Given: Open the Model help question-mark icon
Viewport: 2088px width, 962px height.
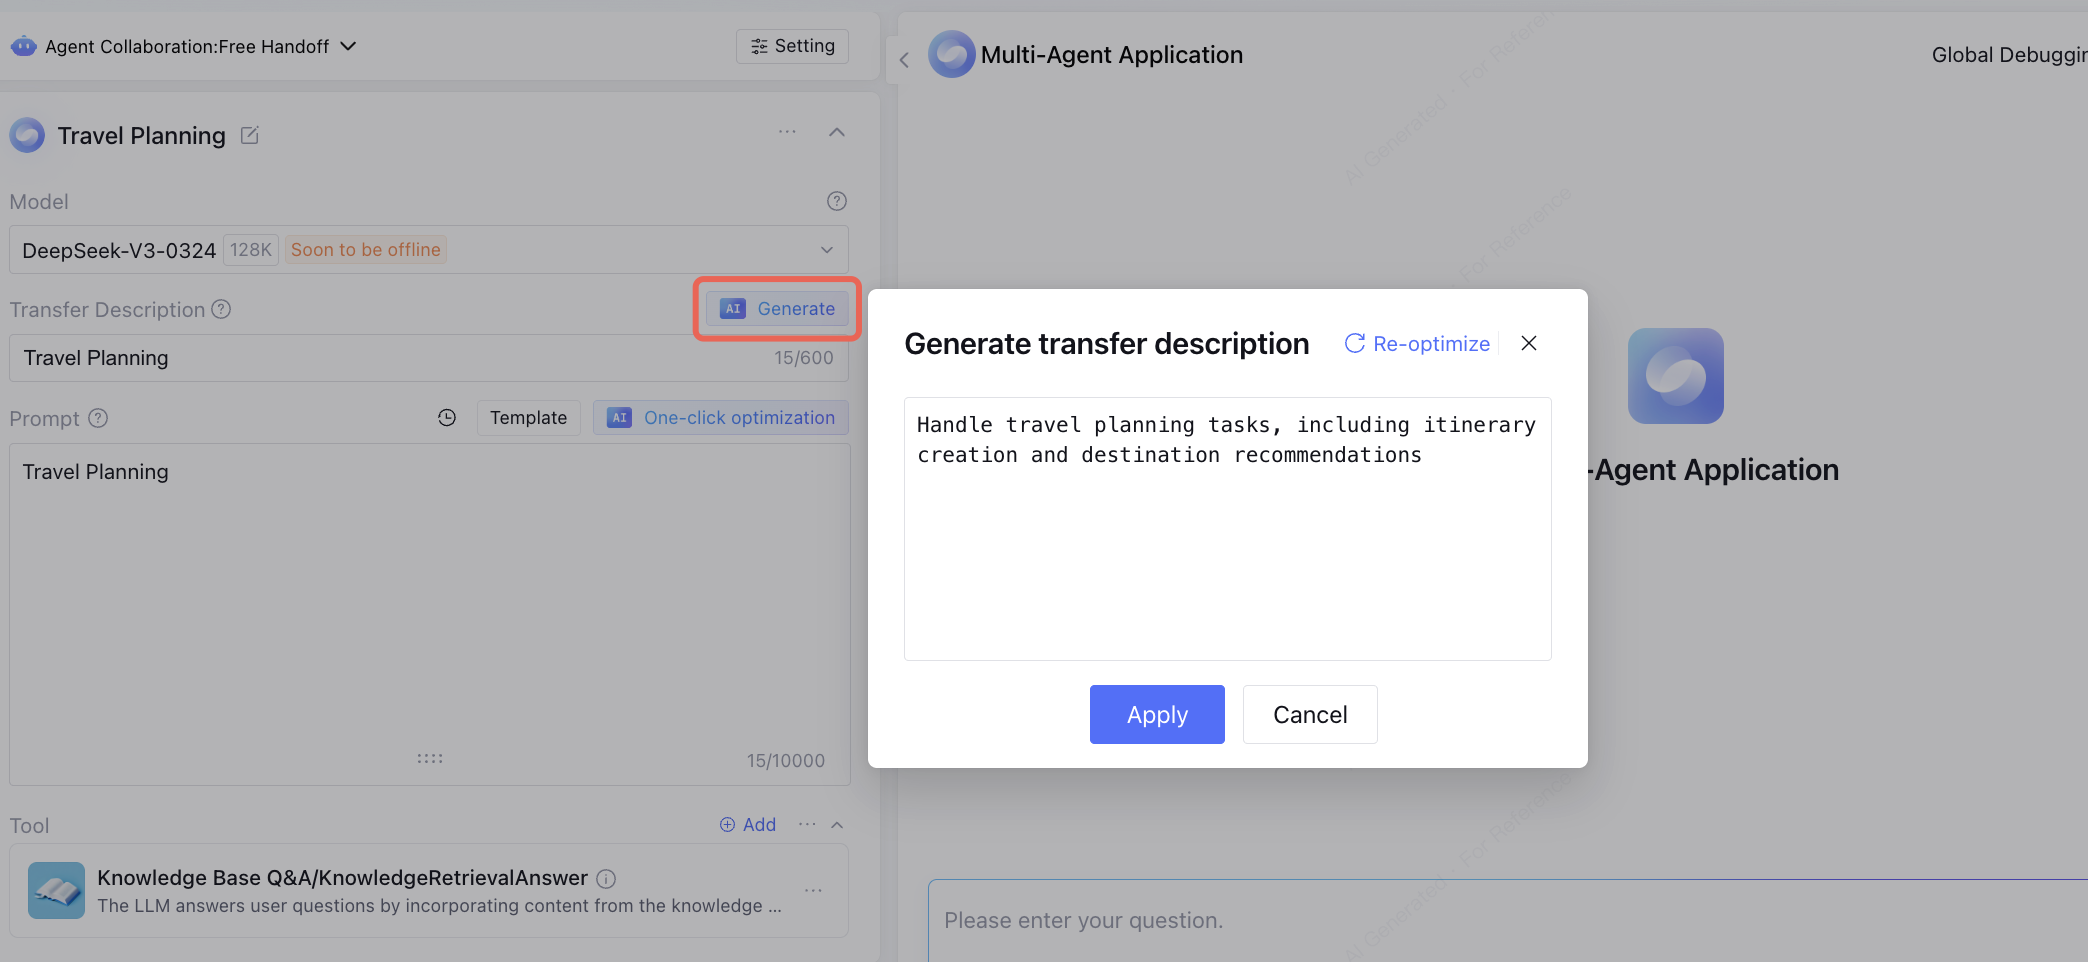Looking at the screenshot, I should coord(837,201).
